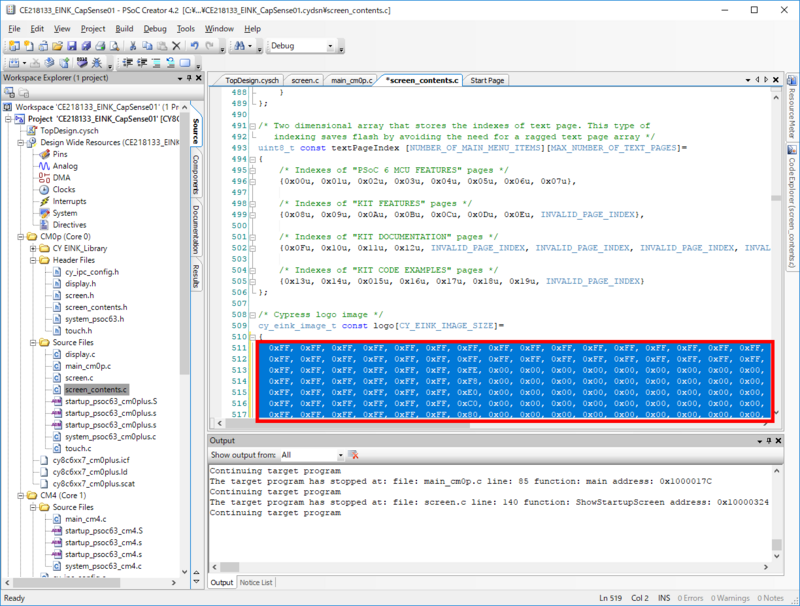This screenshot has height=606, width=800.
Task: Click the decrease indent toolbar icon
Action: 128,63
